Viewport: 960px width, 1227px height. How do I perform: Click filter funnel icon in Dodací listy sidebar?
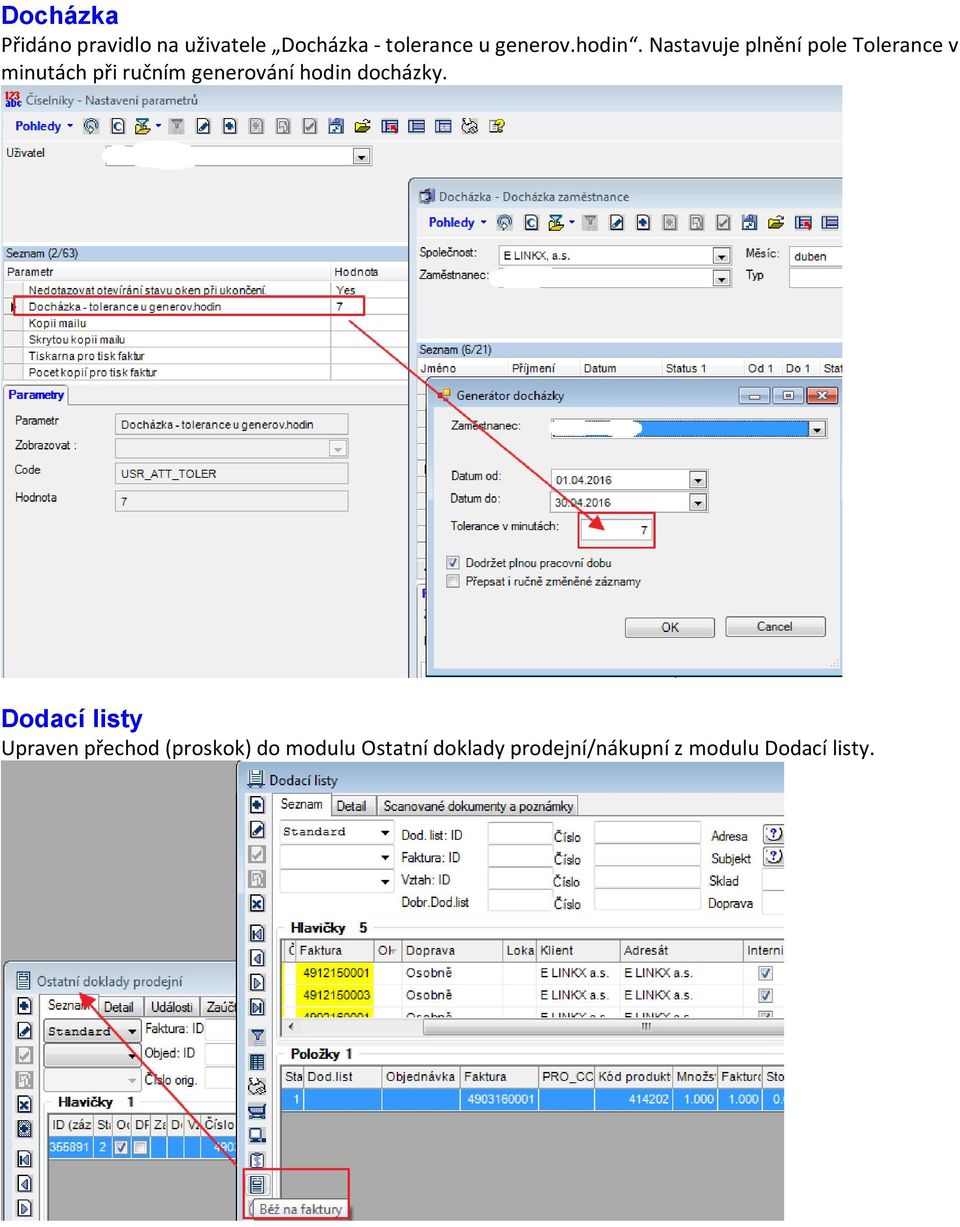[257, 1036]
